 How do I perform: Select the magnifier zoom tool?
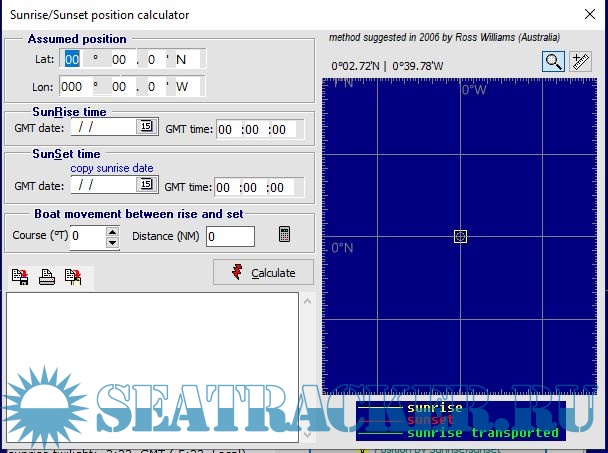click(553, 61)
